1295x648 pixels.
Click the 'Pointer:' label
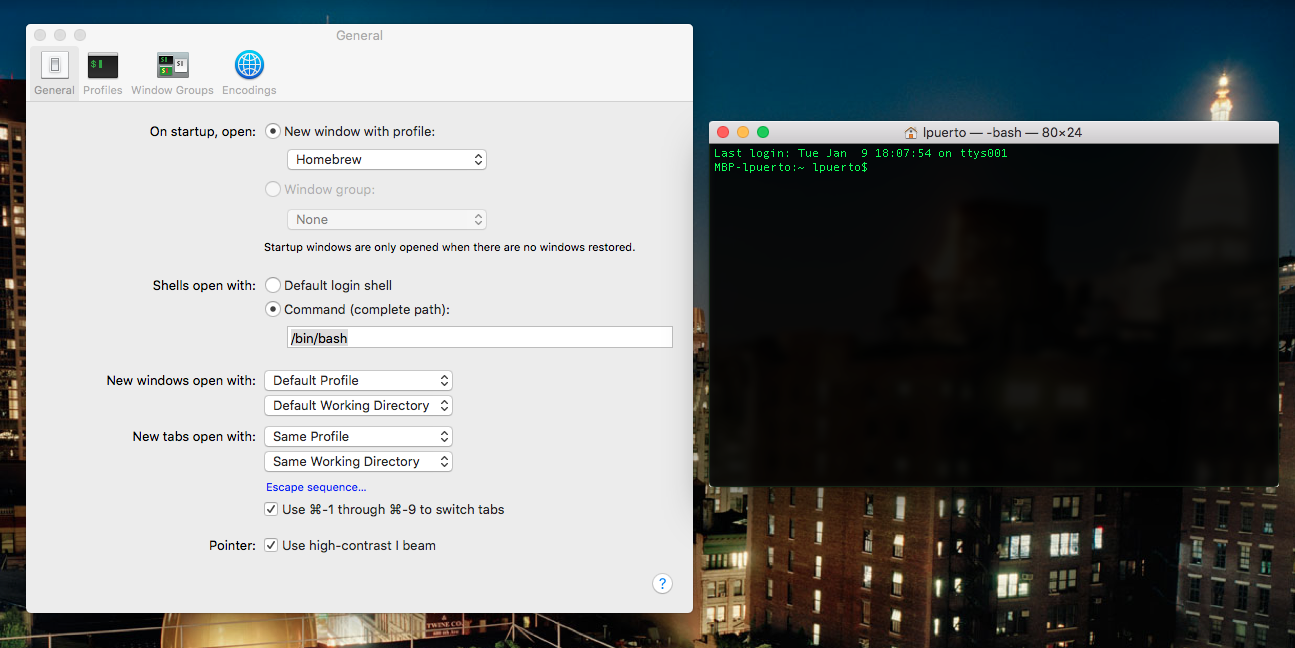232,545
